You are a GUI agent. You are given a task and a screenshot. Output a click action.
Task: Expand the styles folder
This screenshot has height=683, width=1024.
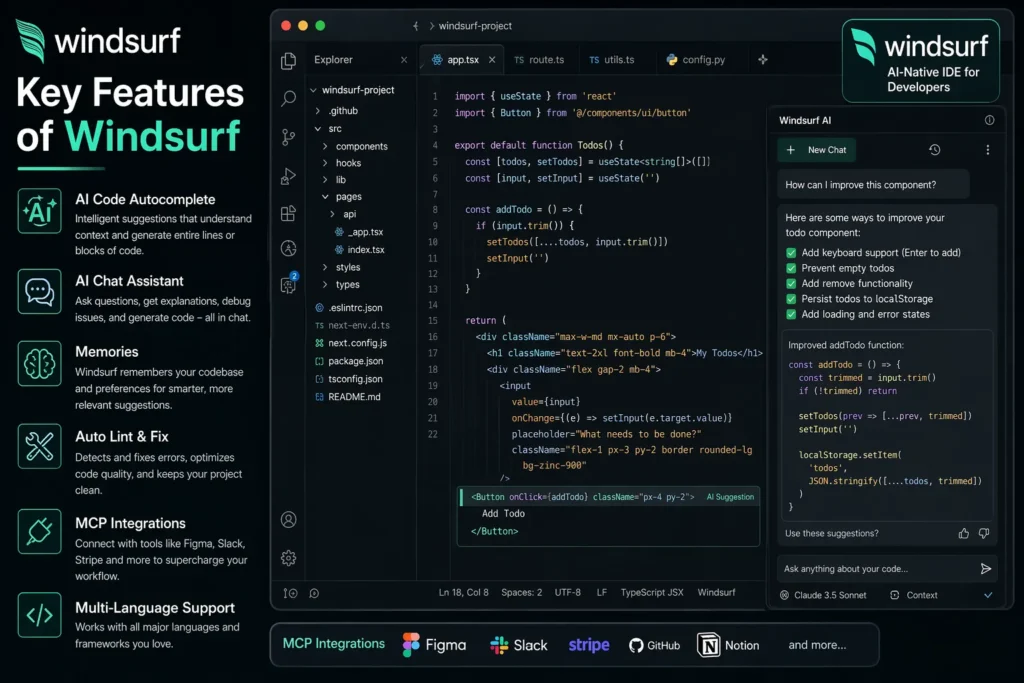(325, 267)
